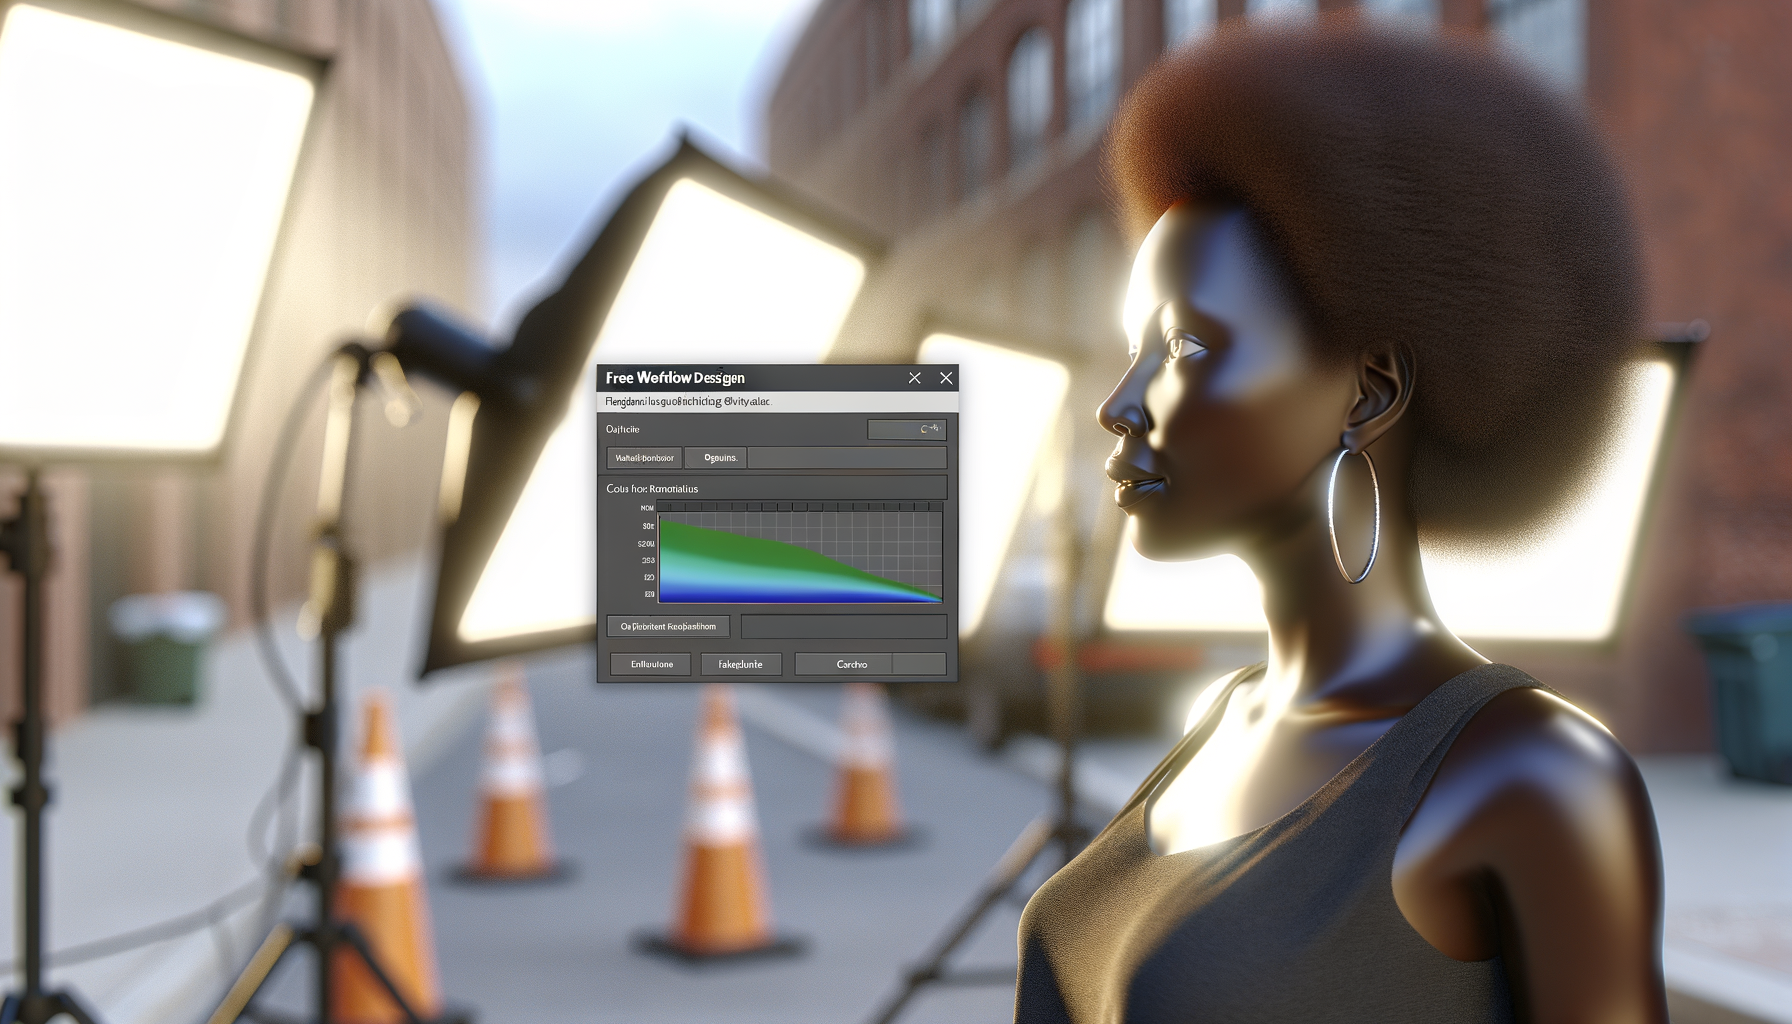
Task: Open the dropdown next to OaPiebritent Reopasthom
Action: point(845,626)
